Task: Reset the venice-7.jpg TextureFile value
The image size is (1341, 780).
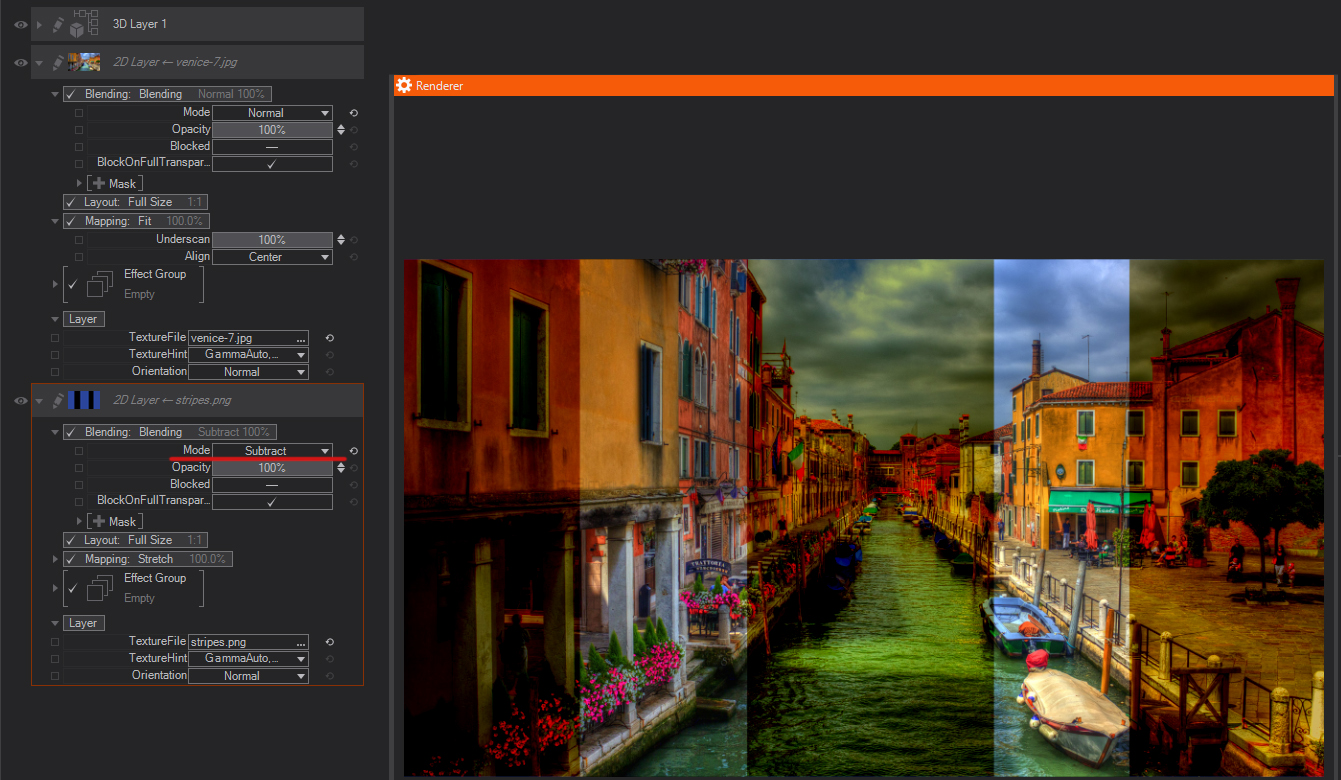Action: click(x=330, y=338)
